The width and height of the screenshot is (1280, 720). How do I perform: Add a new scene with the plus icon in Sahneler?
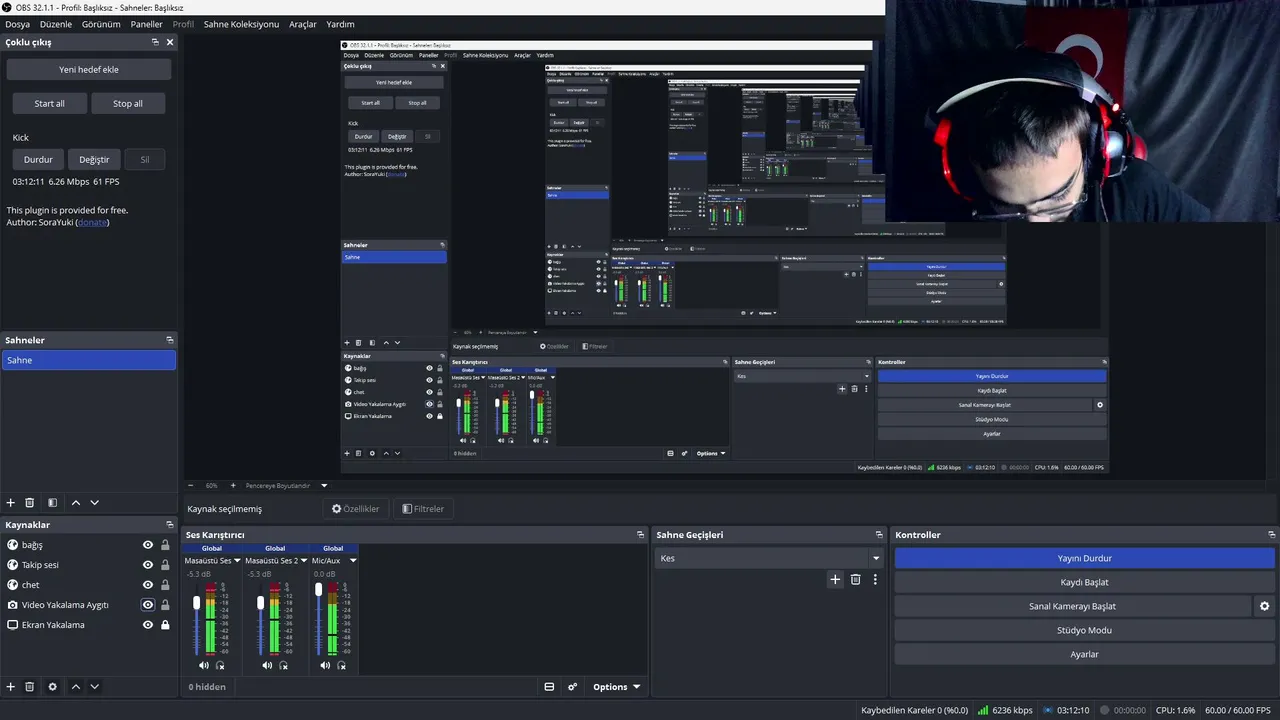click(11, 503)
